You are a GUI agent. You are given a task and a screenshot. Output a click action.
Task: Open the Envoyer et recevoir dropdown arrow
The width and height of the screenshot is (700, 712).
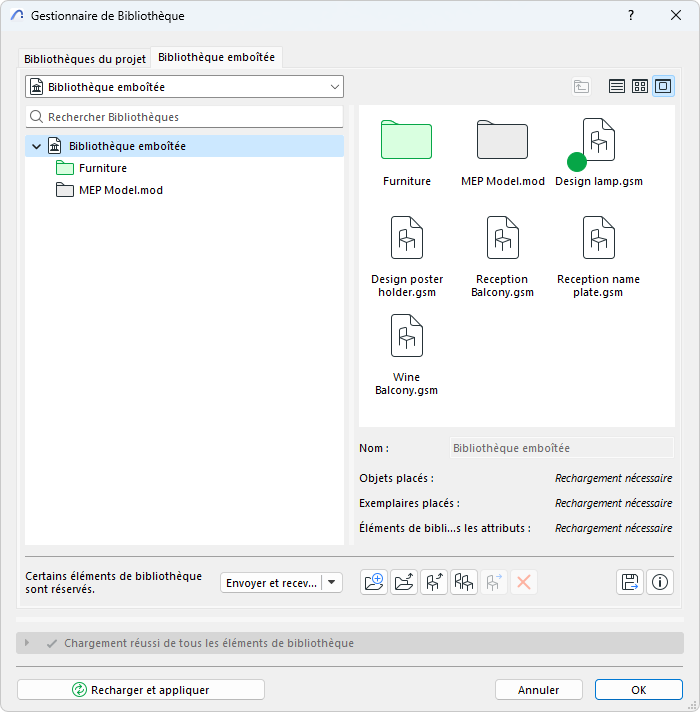332,583
